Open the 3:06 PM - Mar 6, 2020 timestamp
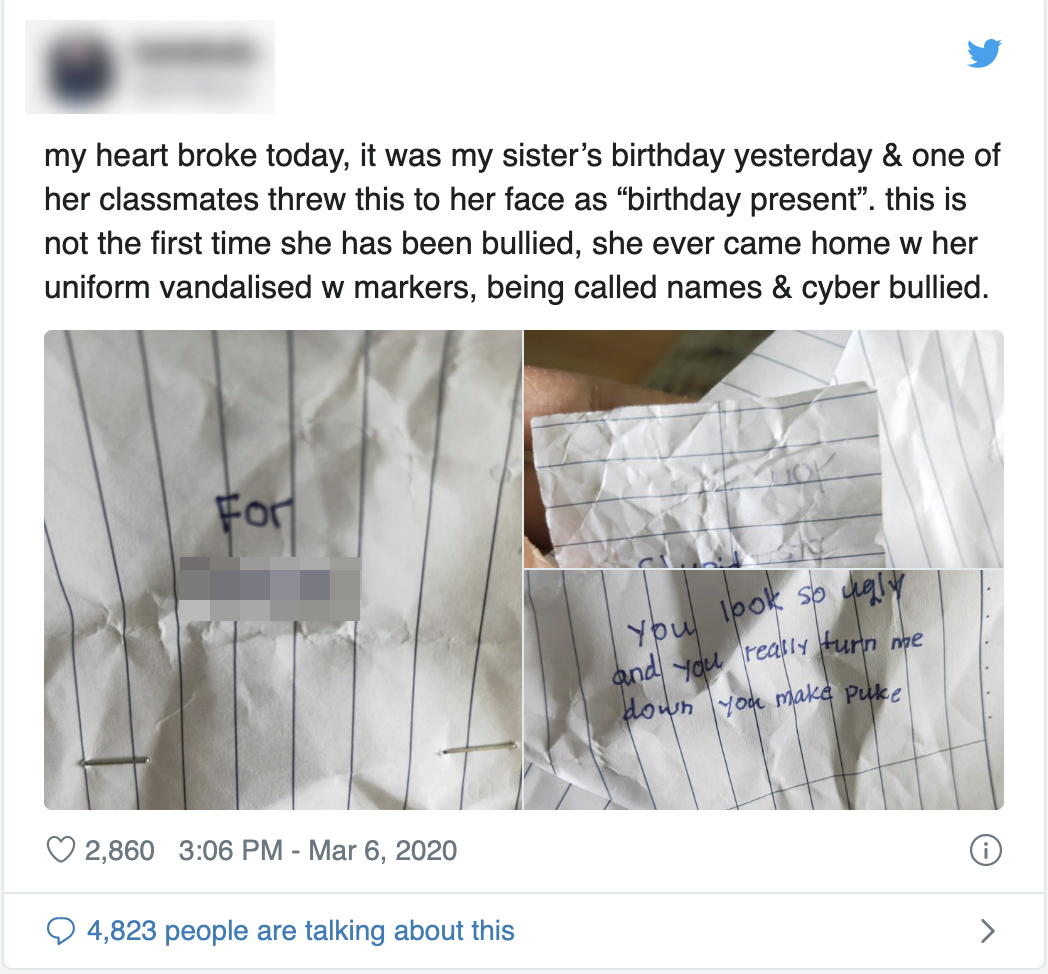 pos(317,850)
